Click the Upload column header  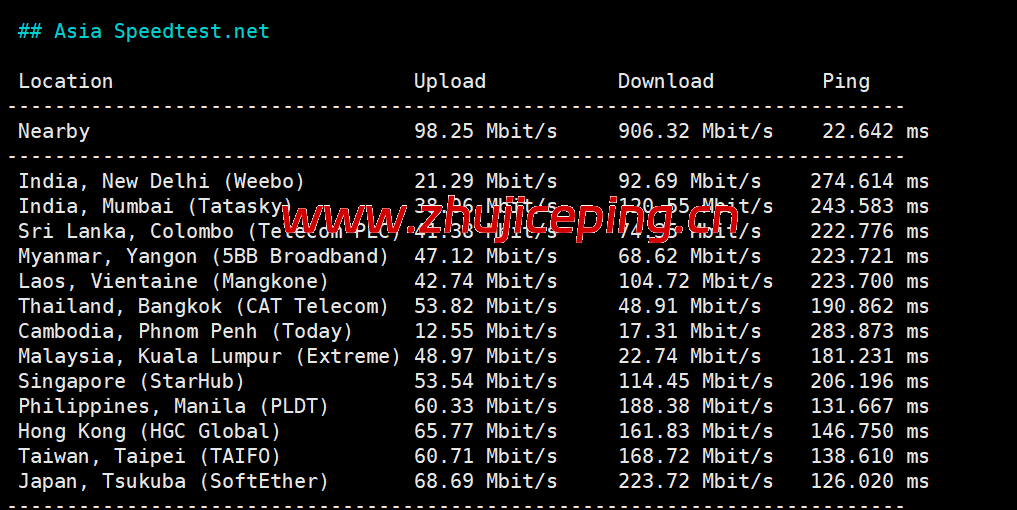click(x=450, y=81)
